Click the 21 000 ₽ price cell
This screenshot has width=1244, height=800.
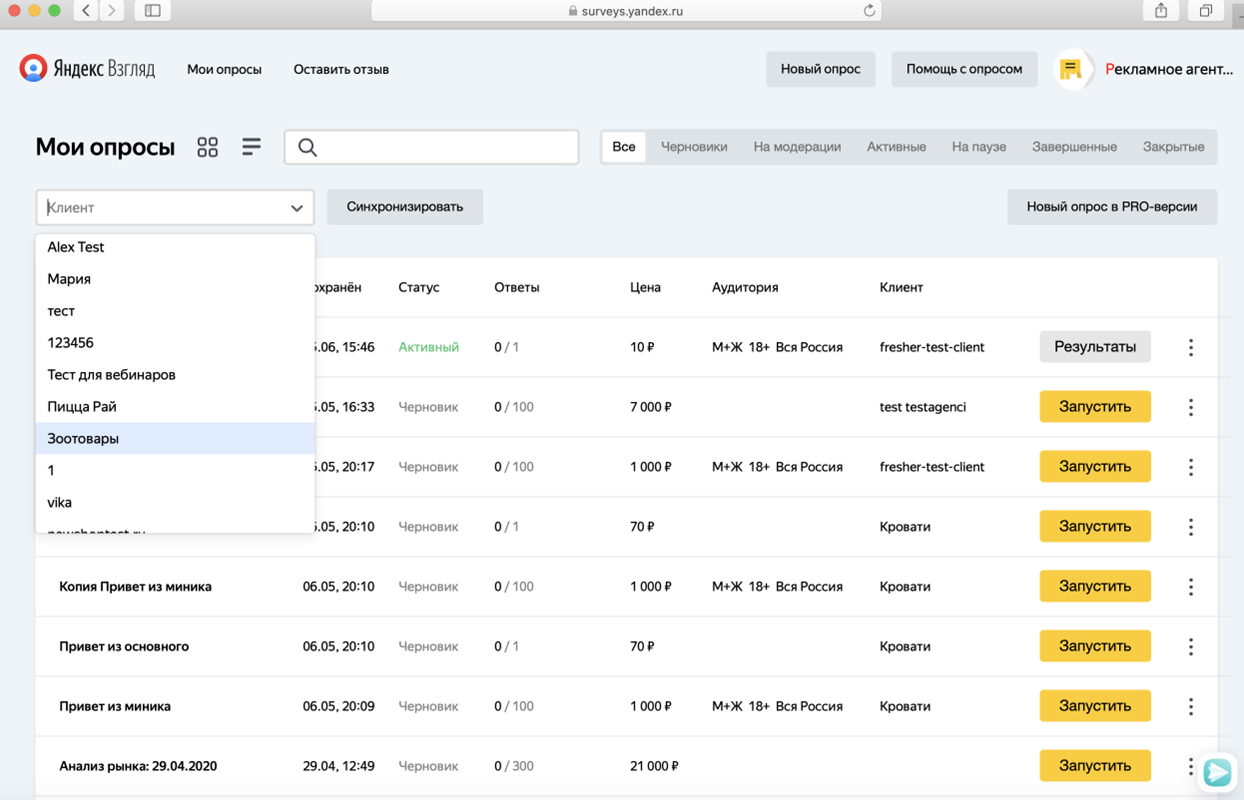[654, 767]
